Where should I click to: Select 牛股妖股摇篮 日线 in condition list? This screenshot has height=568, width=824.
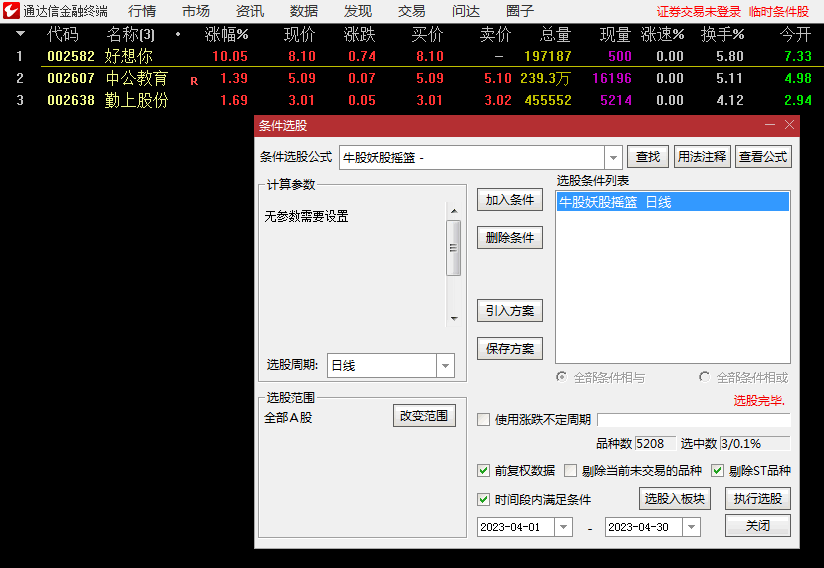pos(673,202)
